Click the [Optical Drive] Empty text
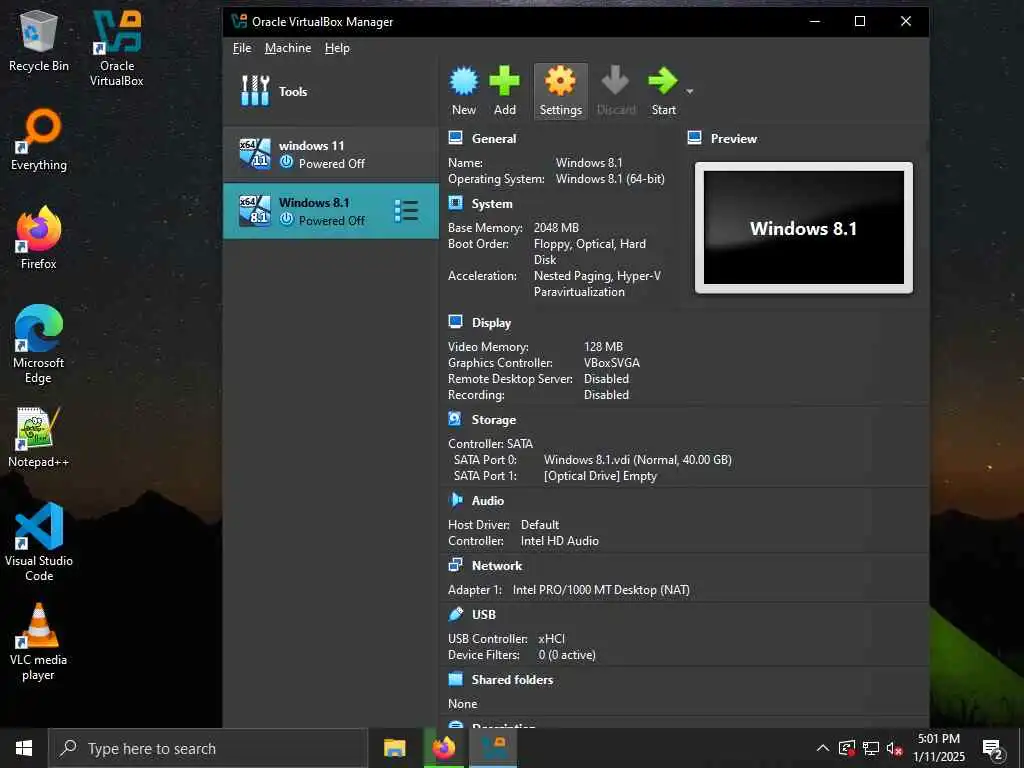The image size is (1024, 768). point(600,476)
